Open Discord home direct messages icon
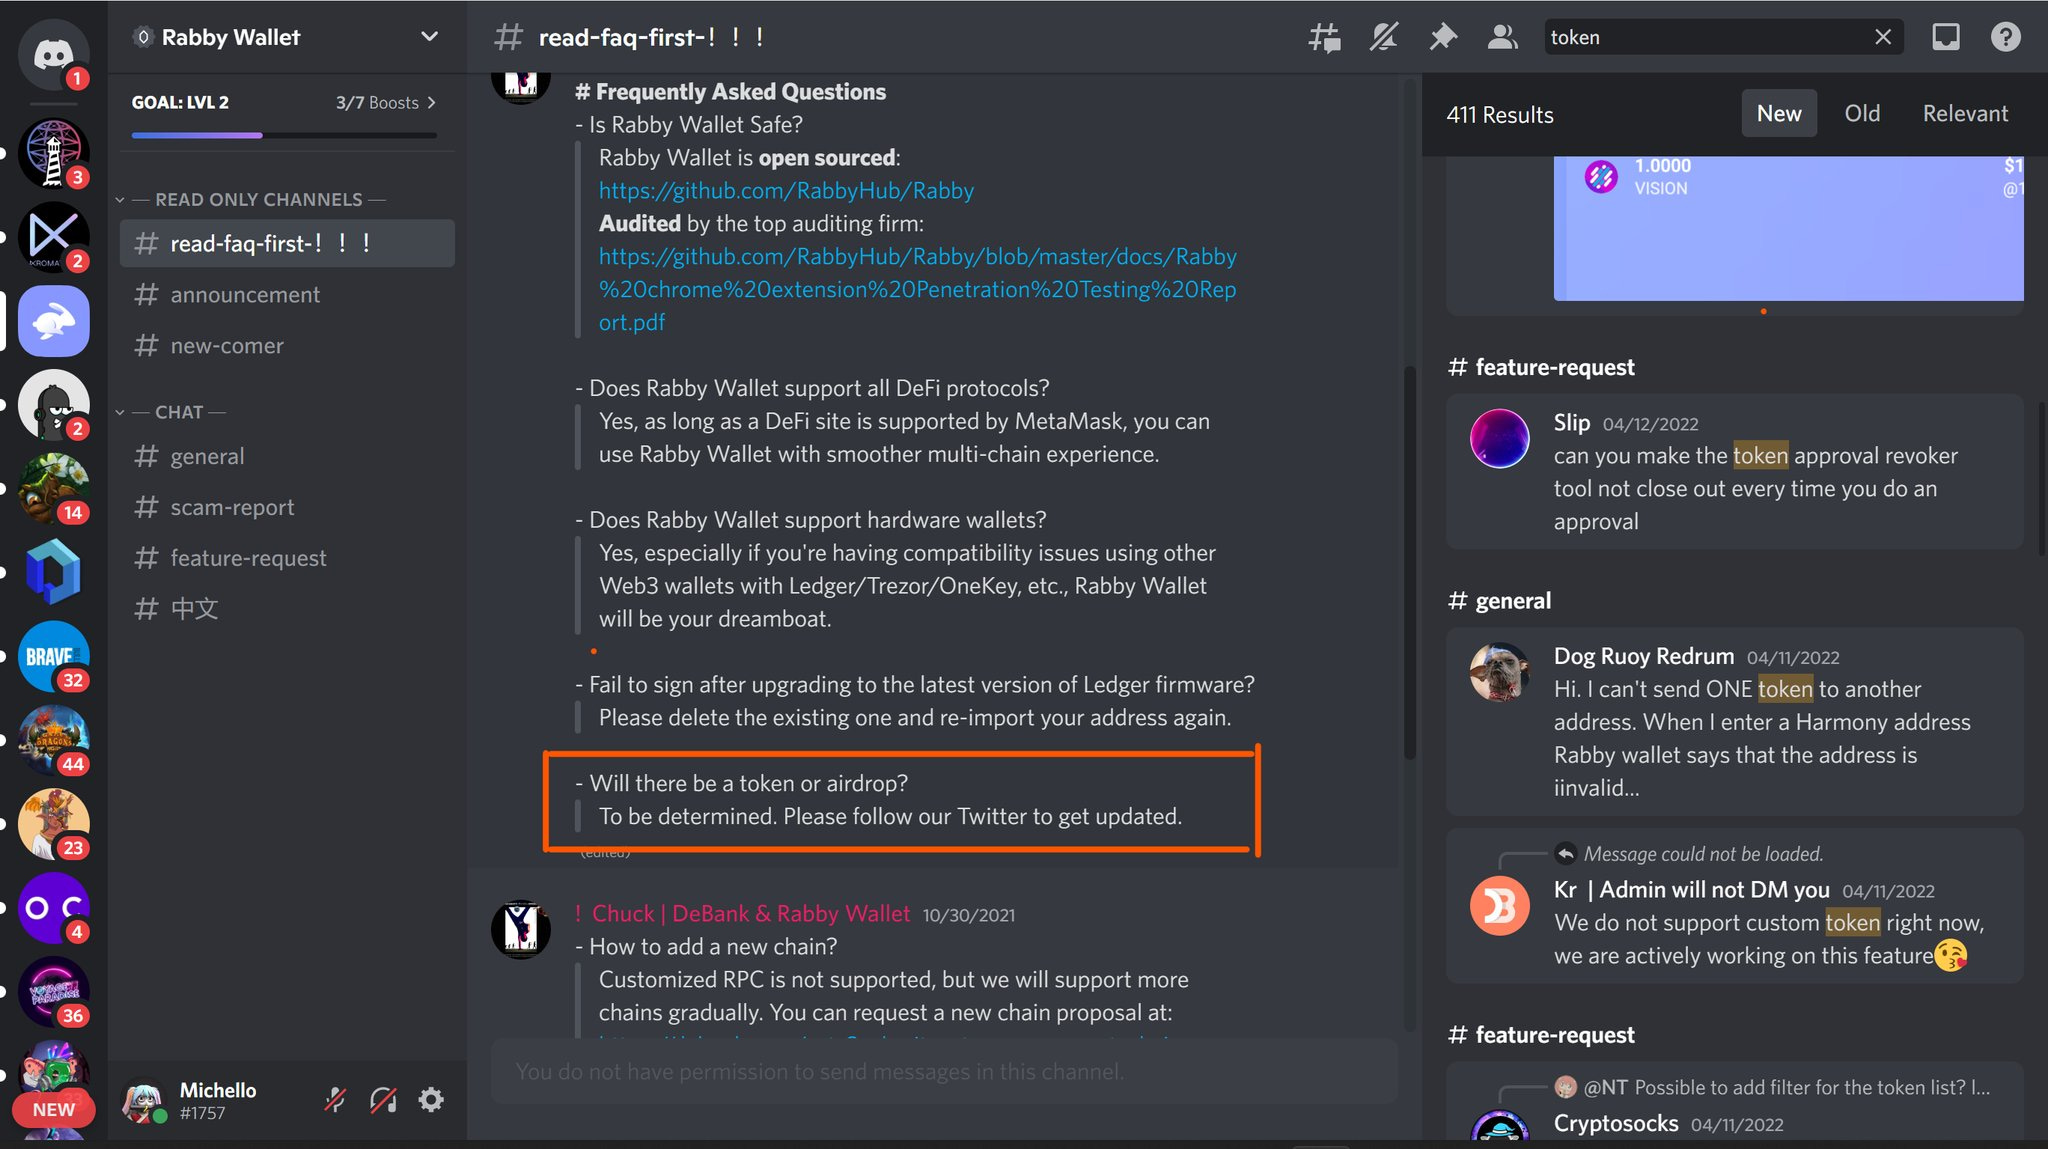 pyautogui.click(x=53, y=54)
